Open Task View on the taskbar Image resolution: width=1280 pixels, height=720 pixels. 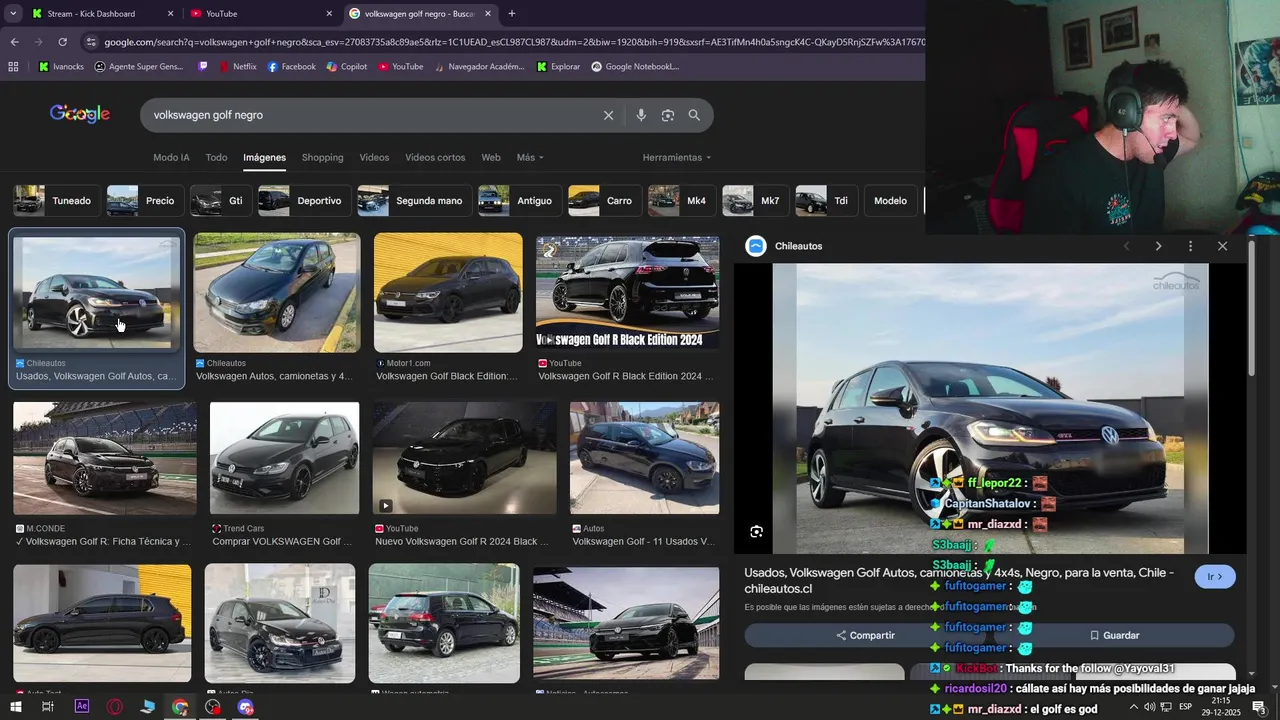[x=47, y=707]
